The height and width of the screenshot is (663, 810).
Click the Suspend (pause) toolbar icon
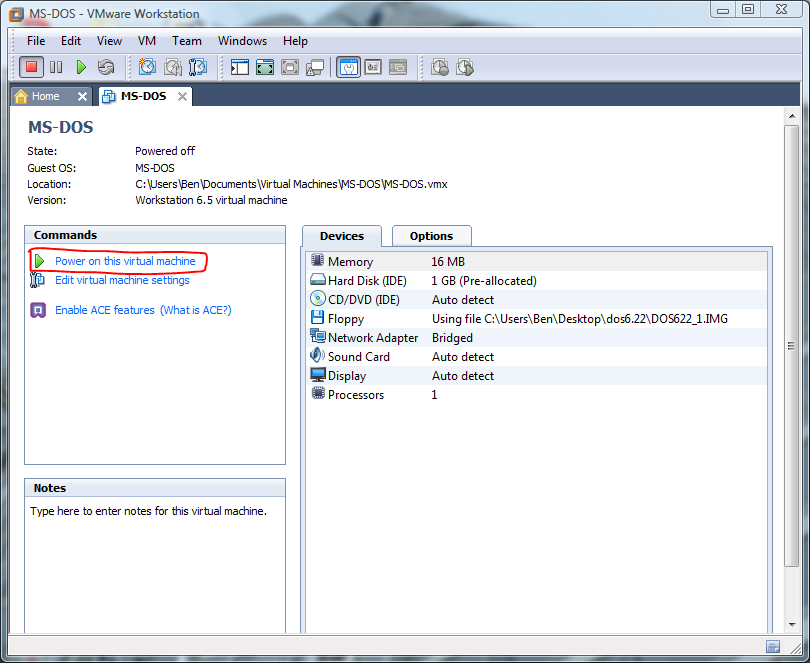pyautogui.click(x=56, y=67)
